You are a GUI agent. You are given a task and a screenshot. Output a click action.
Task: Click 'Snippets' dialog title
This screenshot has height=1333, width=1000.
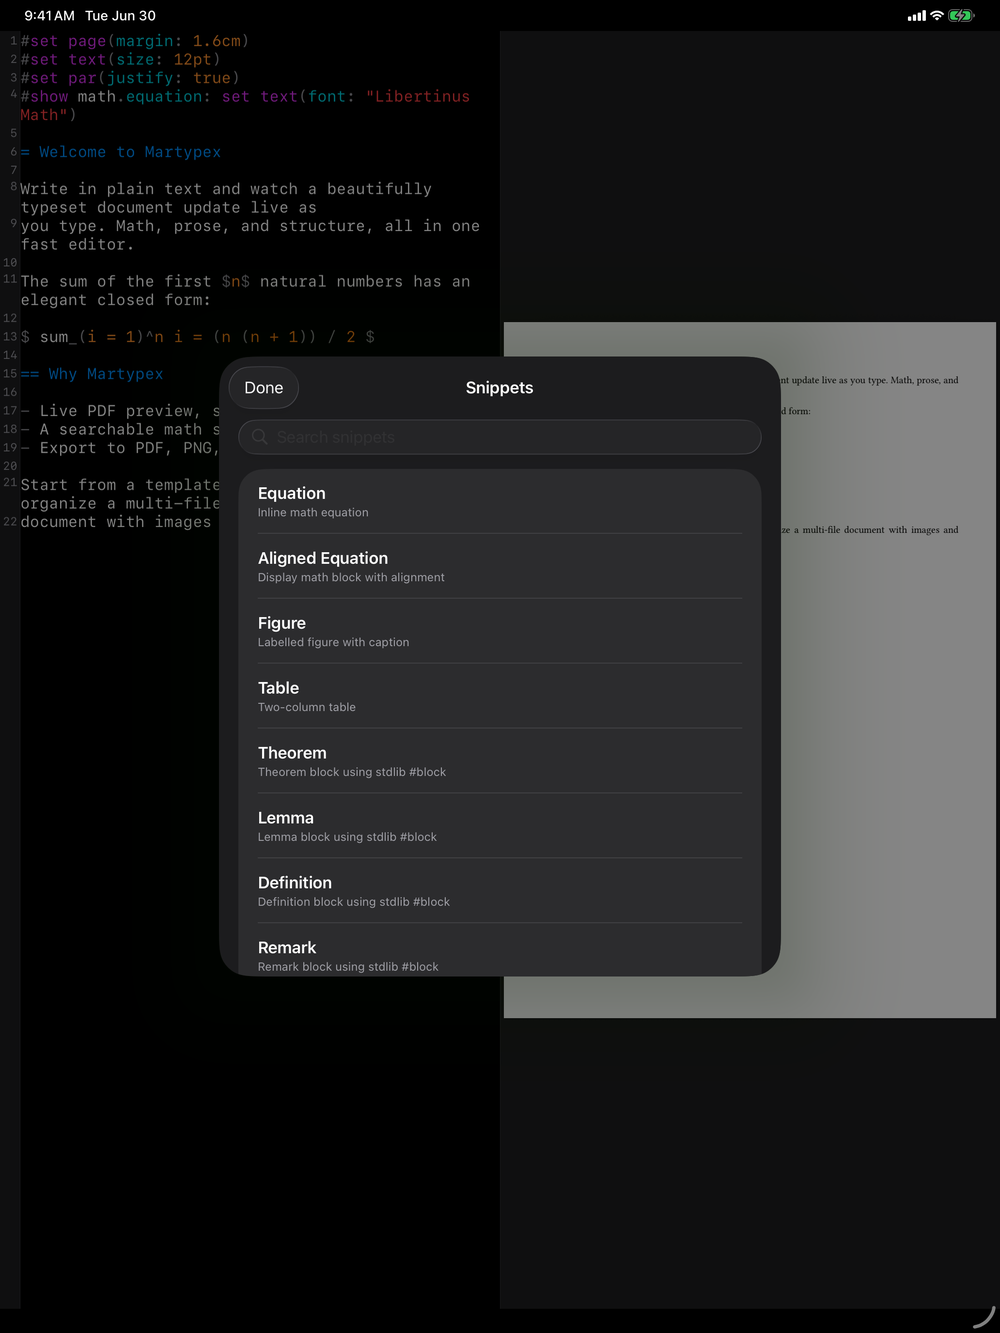pos(500,388)
